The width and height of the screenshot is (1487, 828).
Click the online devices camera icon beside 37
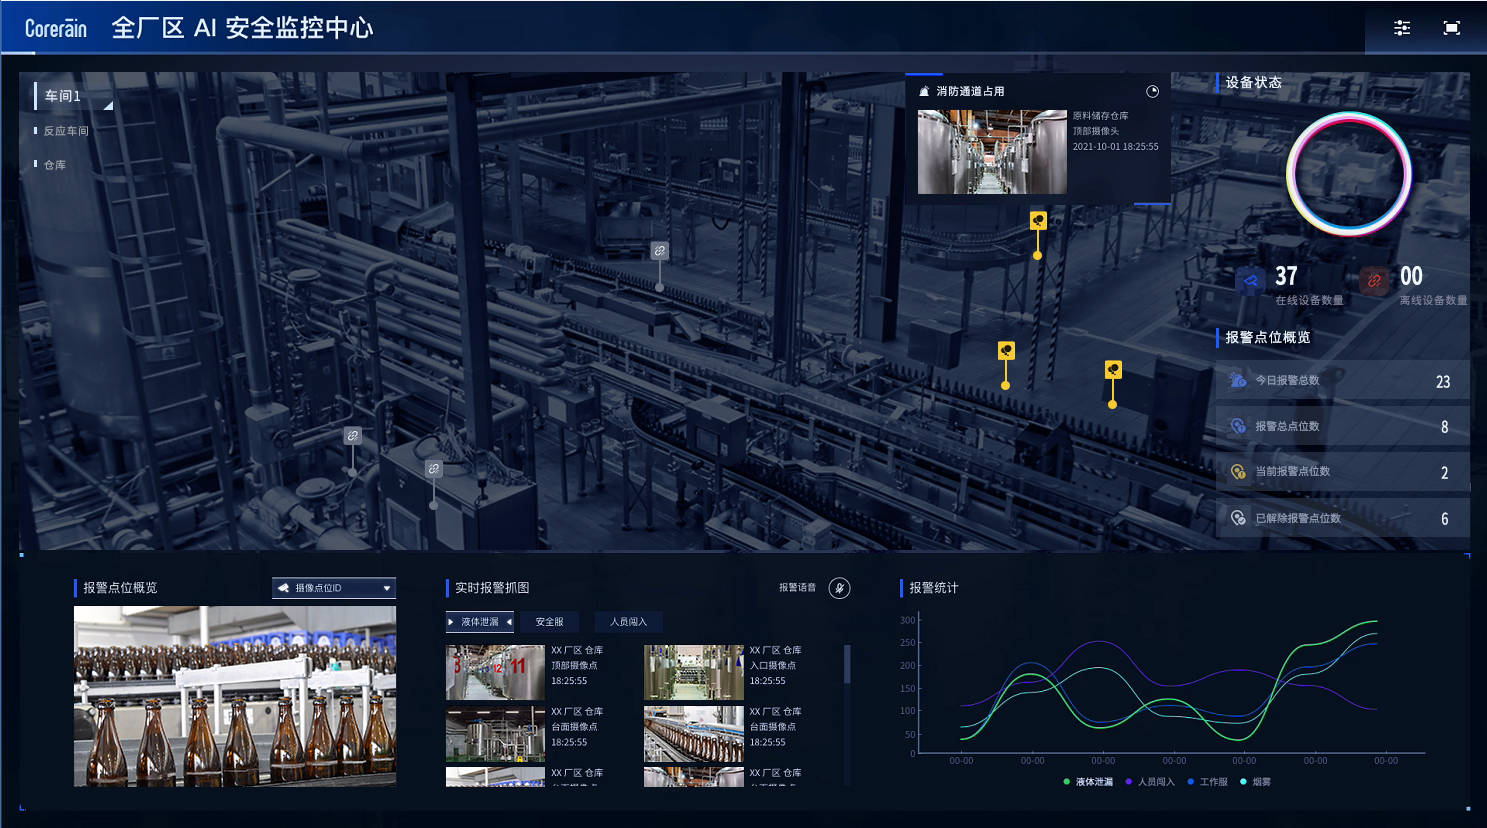(x=1250, y=281)
